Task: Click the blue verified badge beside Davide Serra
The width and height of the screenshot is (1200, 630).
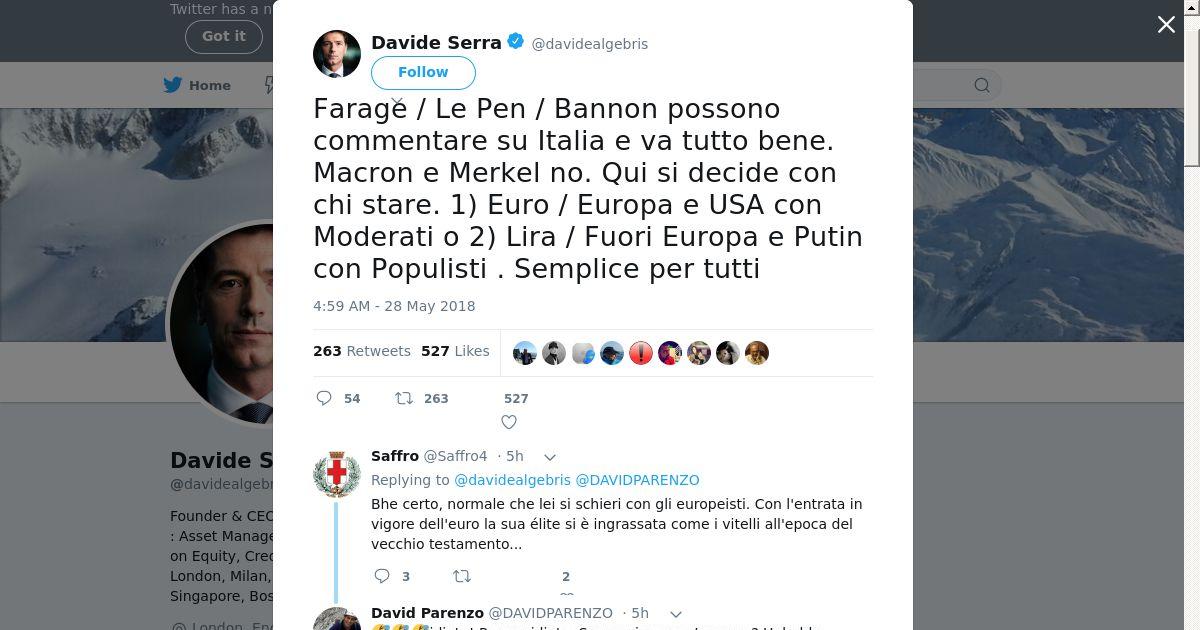Action: [516, 42]
